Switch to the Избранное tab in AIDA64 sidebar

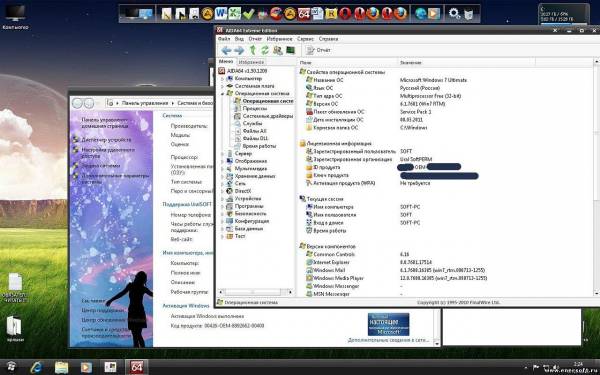point(251,62)
